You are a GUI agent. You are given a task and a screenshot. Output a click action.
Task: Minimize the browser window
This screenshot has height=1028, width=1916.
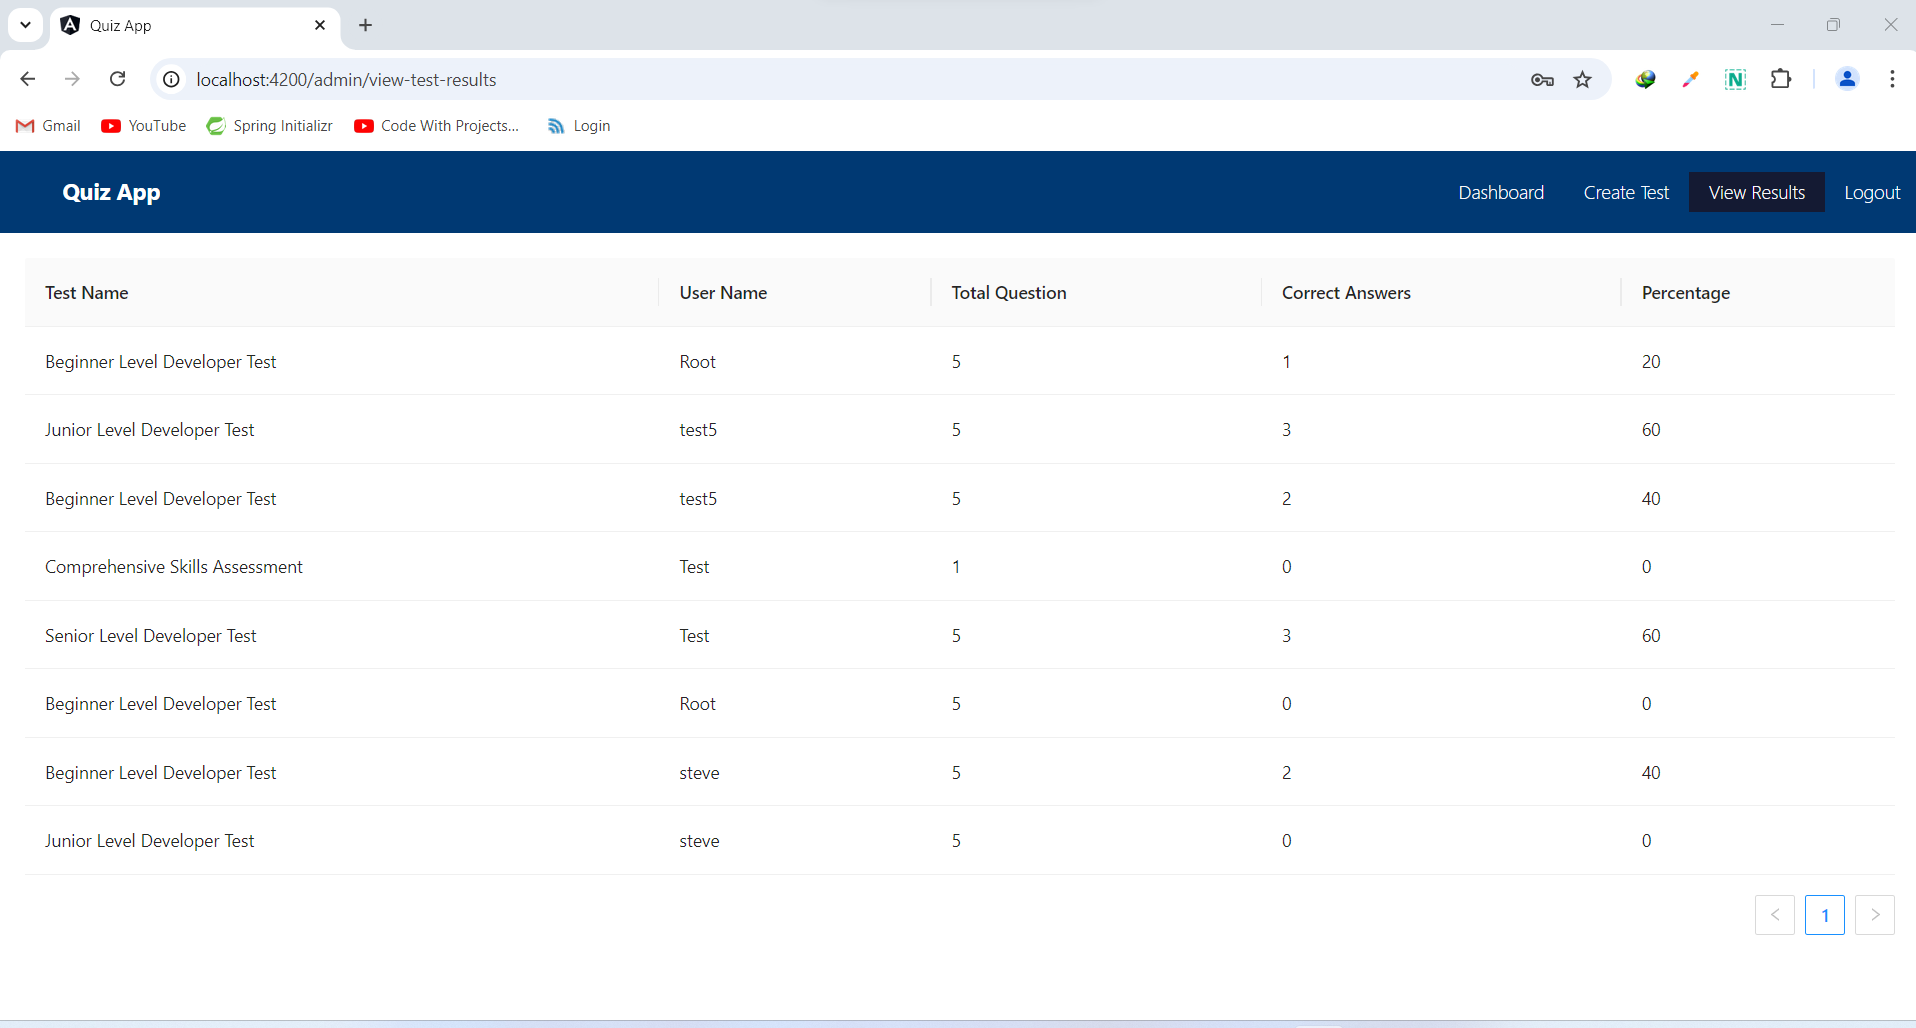[x=1777, y=25]
